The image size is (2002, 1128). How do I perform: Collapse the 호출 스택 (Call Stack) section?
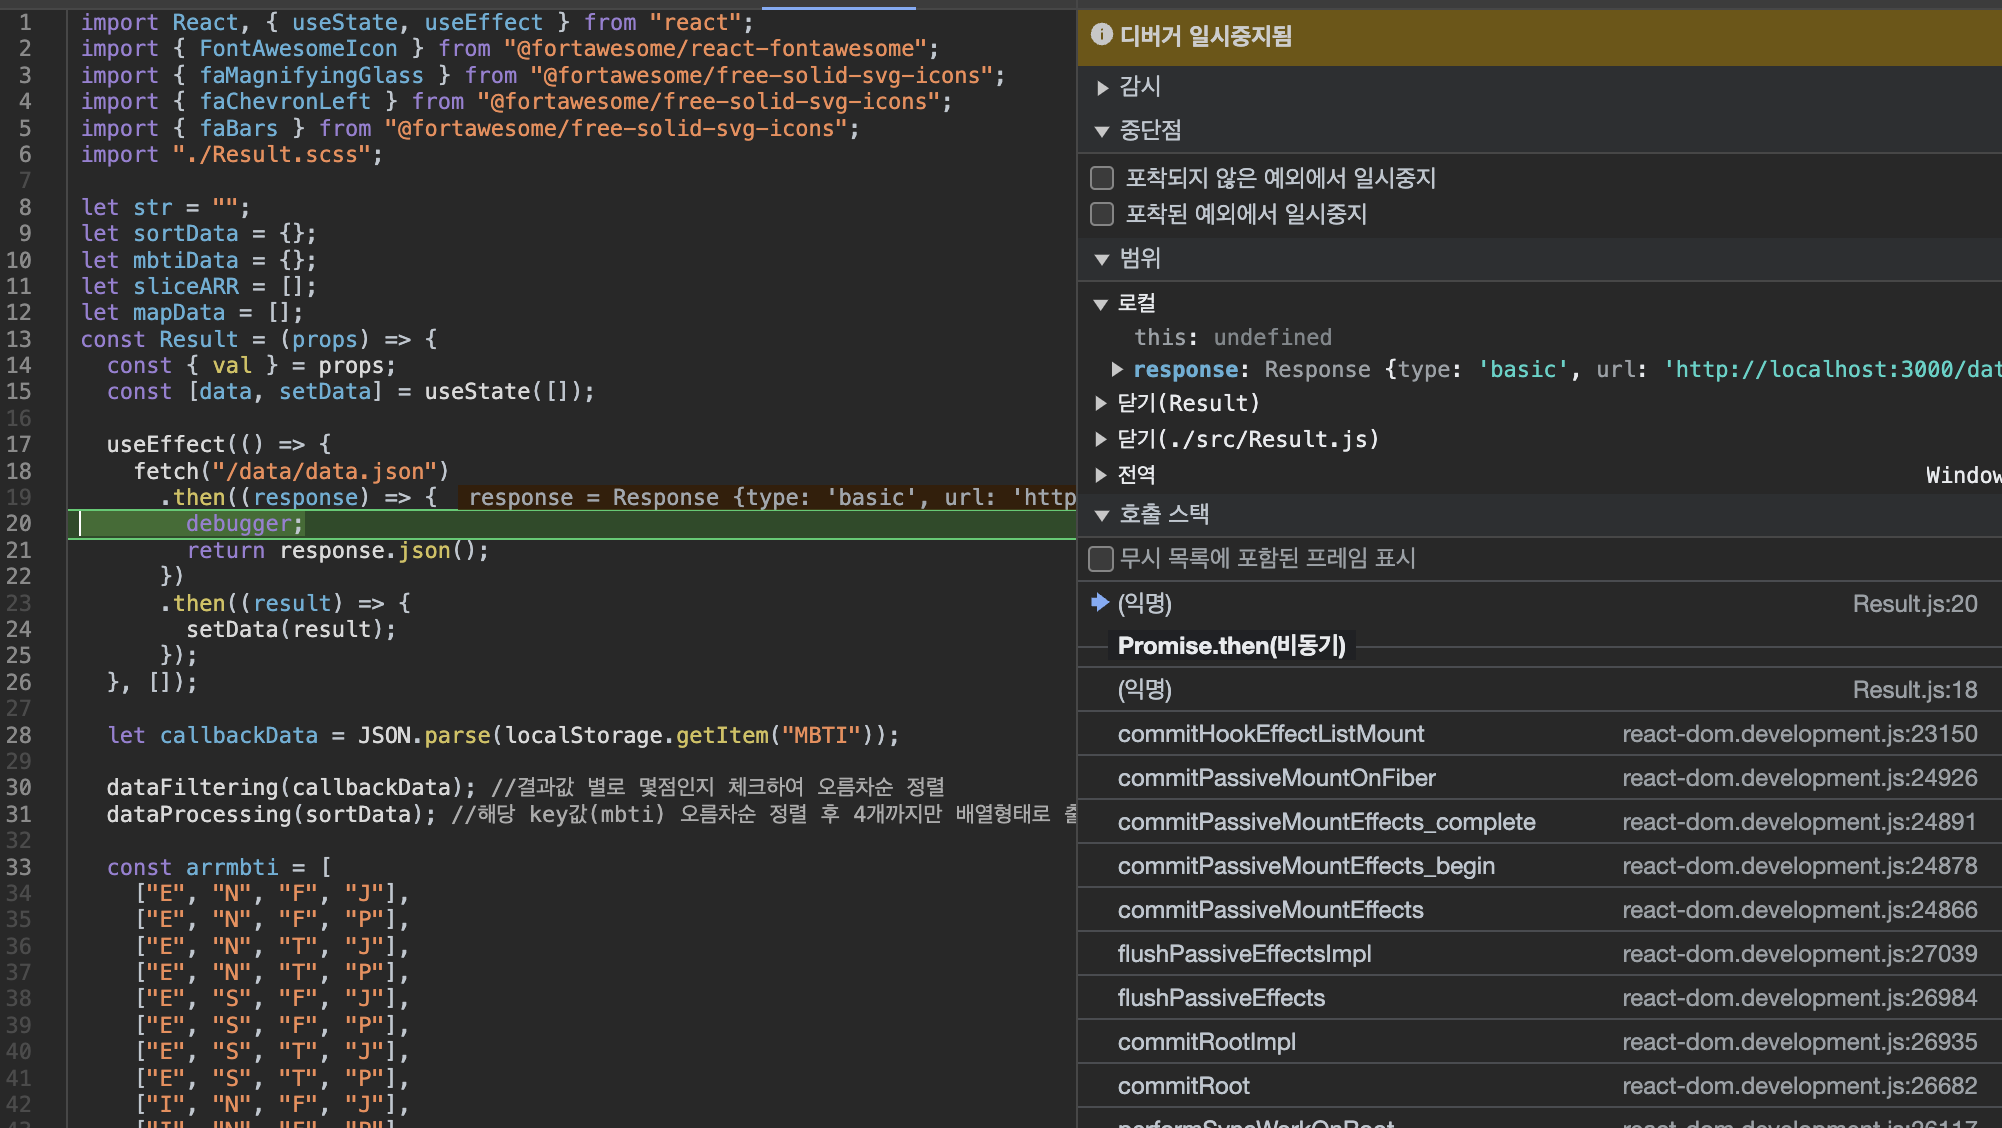(1102, 515)
